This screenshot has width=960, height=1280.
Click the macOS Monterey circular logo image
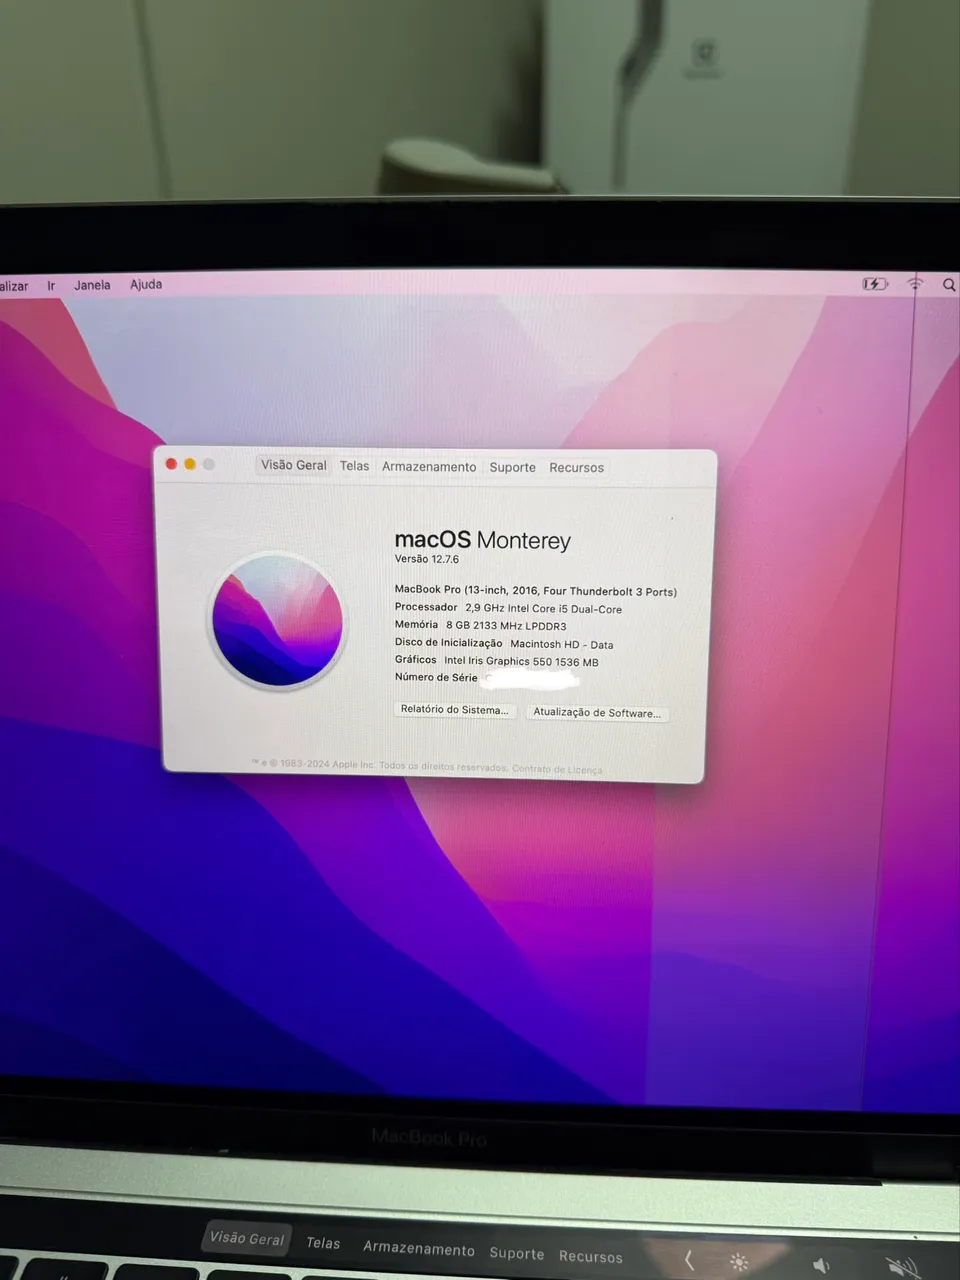tap(277, 621)
